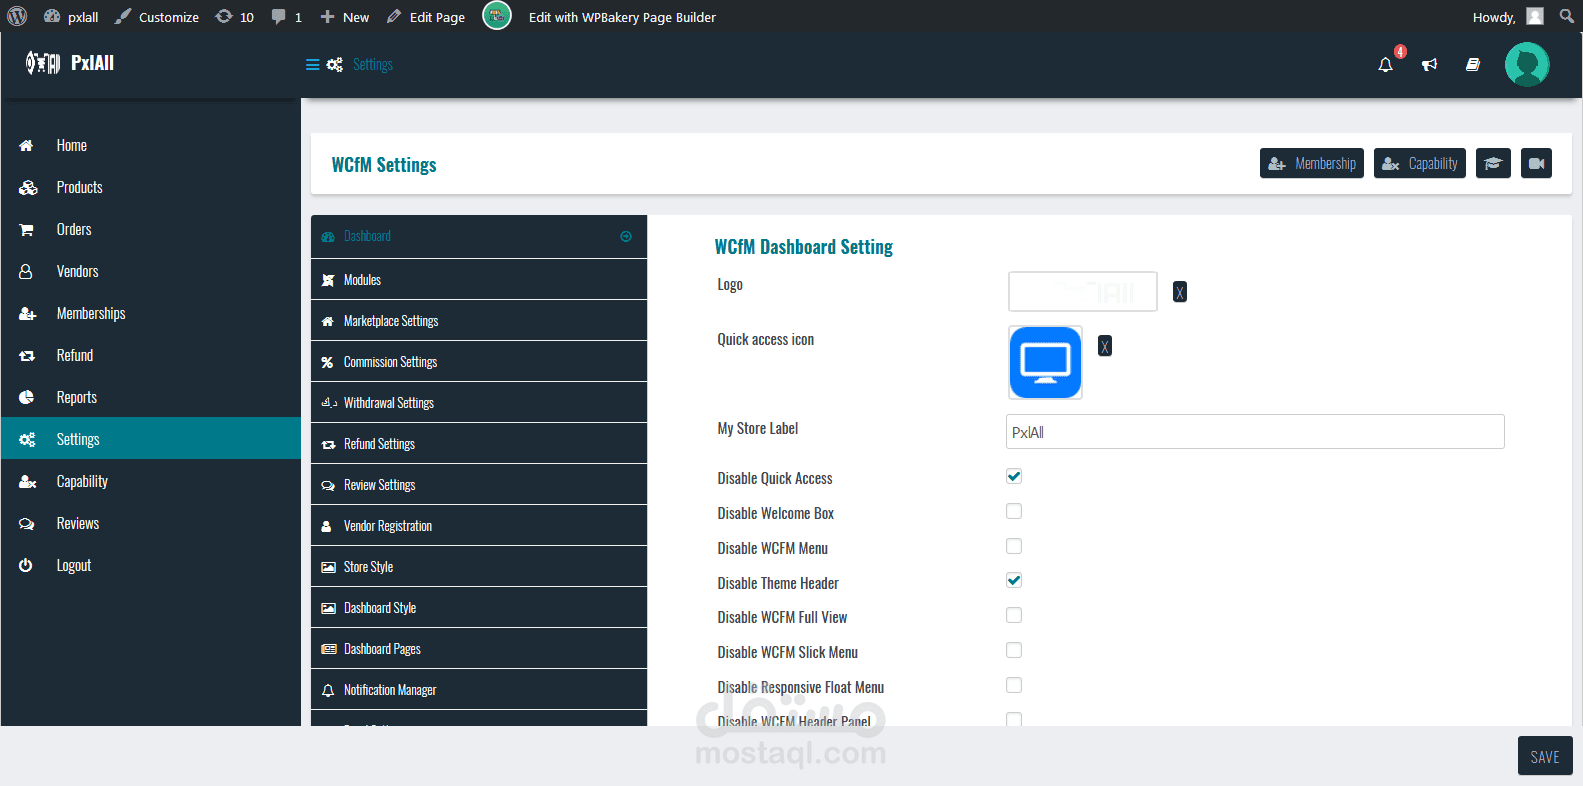Open the comments bubble in admin bar

coord(286,17)
